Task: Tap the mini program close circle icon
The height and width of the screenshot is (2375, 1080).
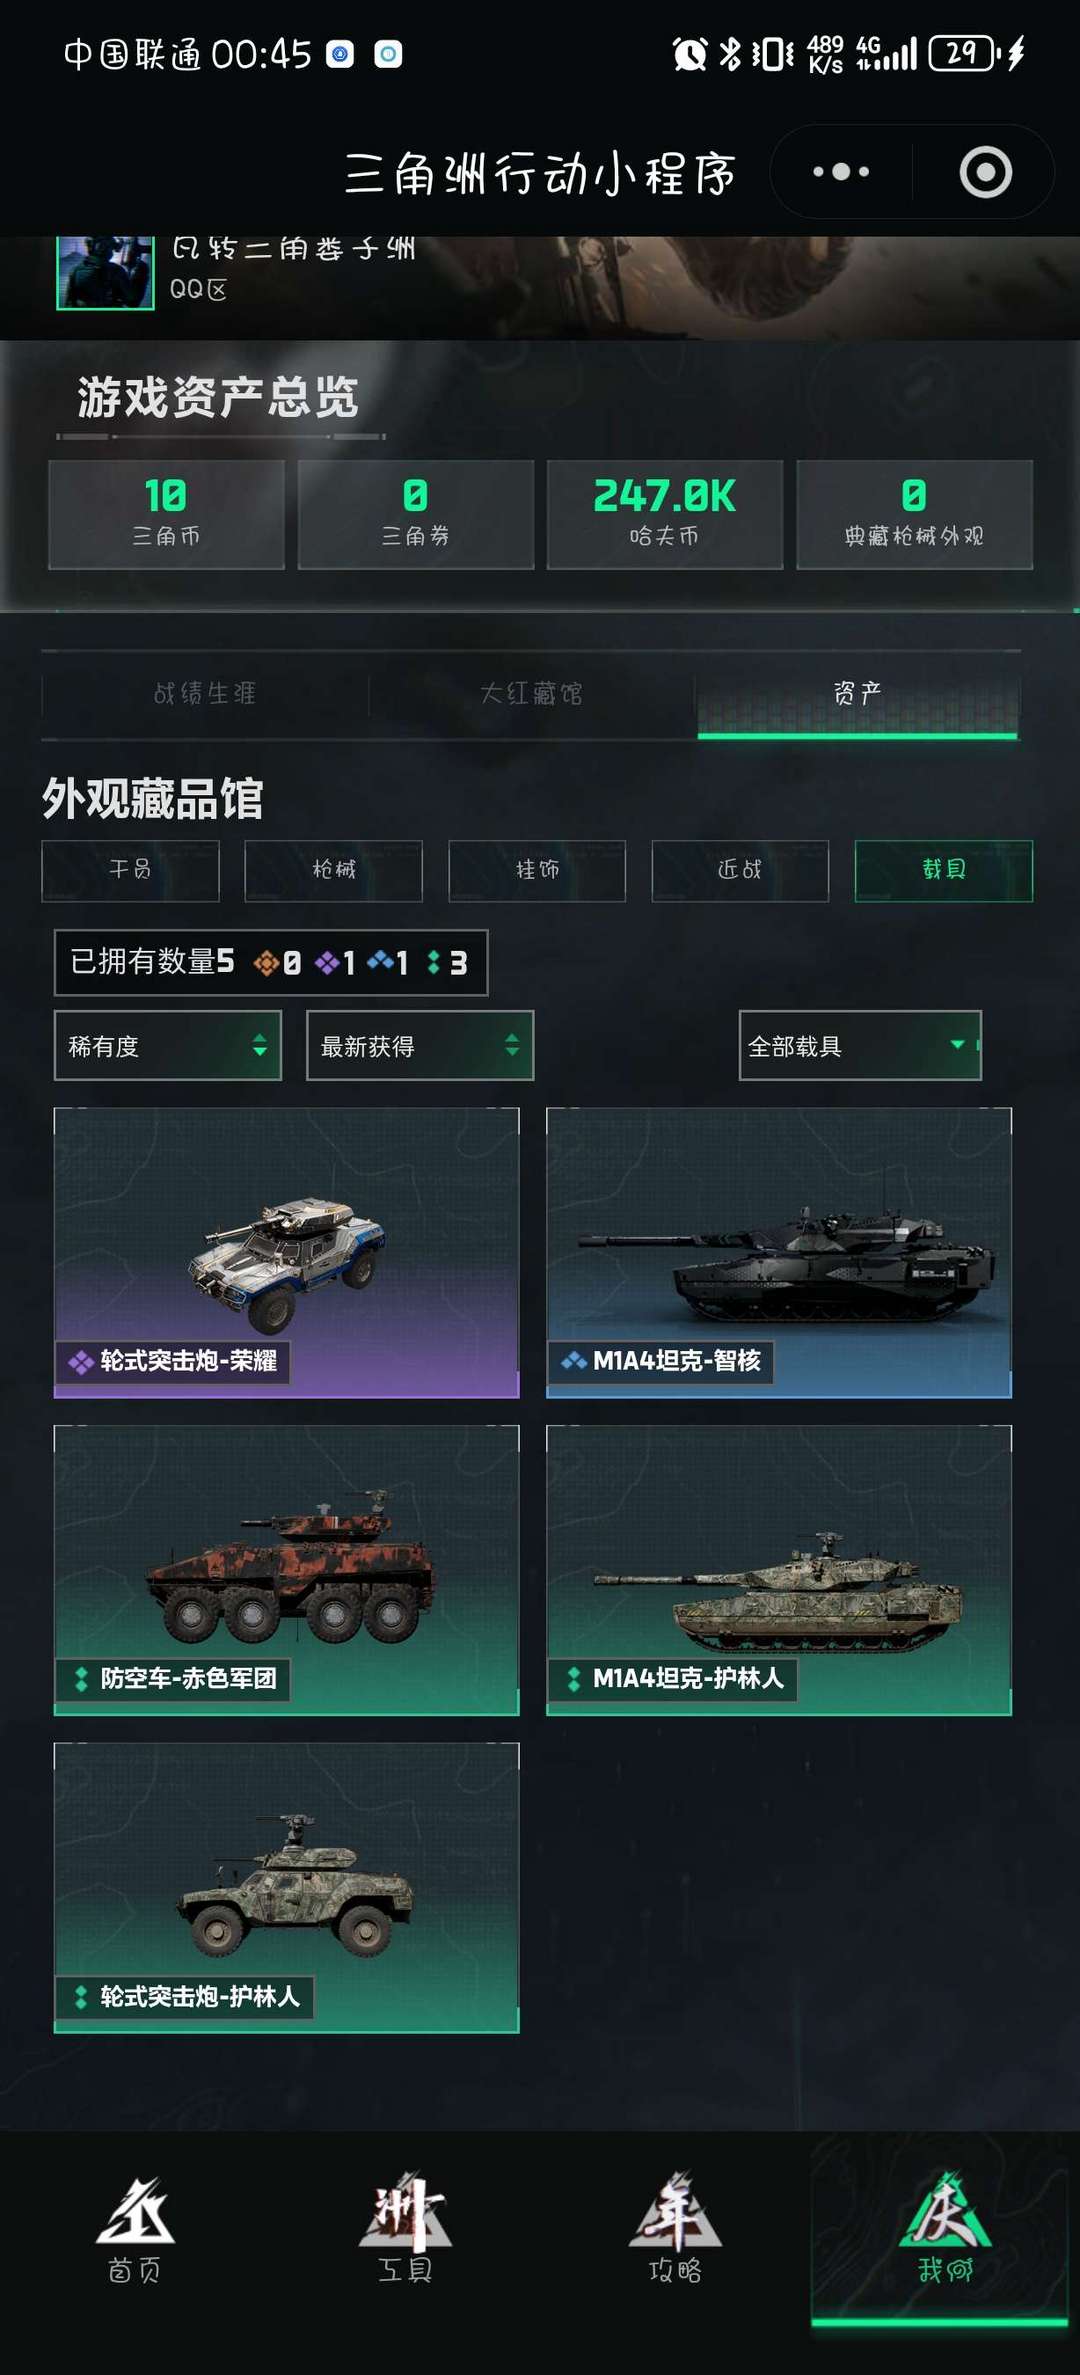Action: 985,172
